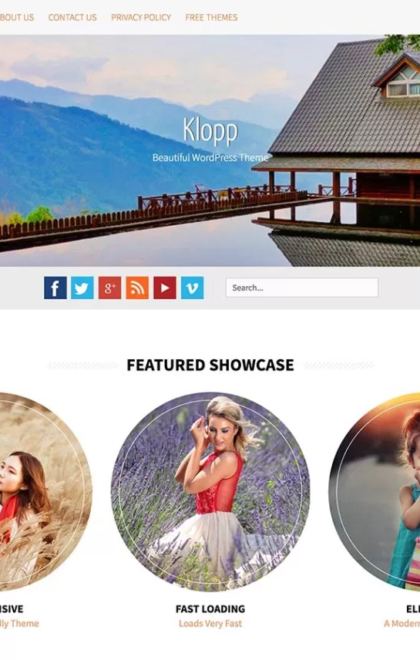
Task: Select the Contact Us menu item
Action: click(x=72, y=17)
